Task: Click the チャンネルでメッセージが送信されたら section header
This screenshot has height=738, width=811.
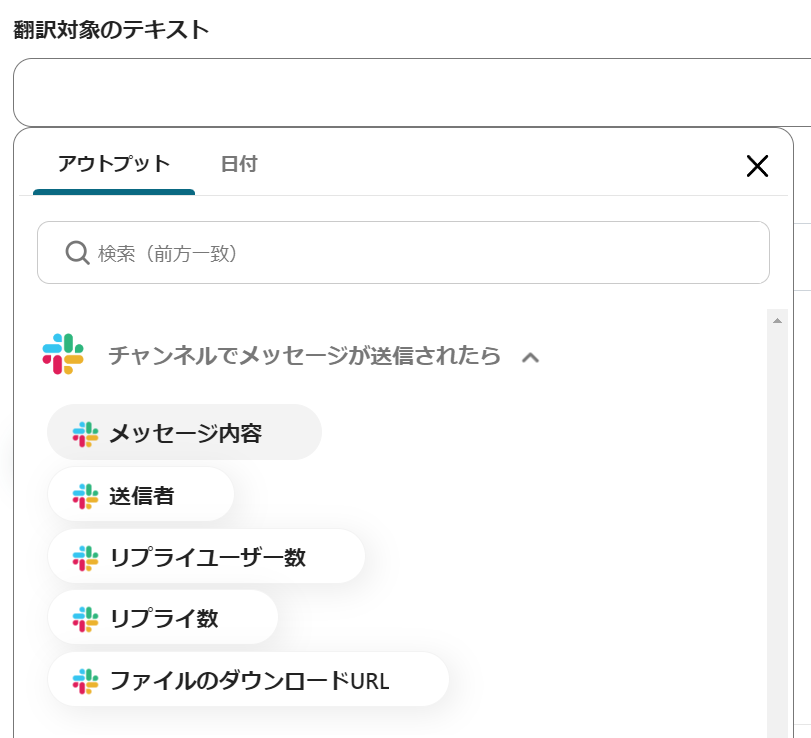Action: point(304,355)
